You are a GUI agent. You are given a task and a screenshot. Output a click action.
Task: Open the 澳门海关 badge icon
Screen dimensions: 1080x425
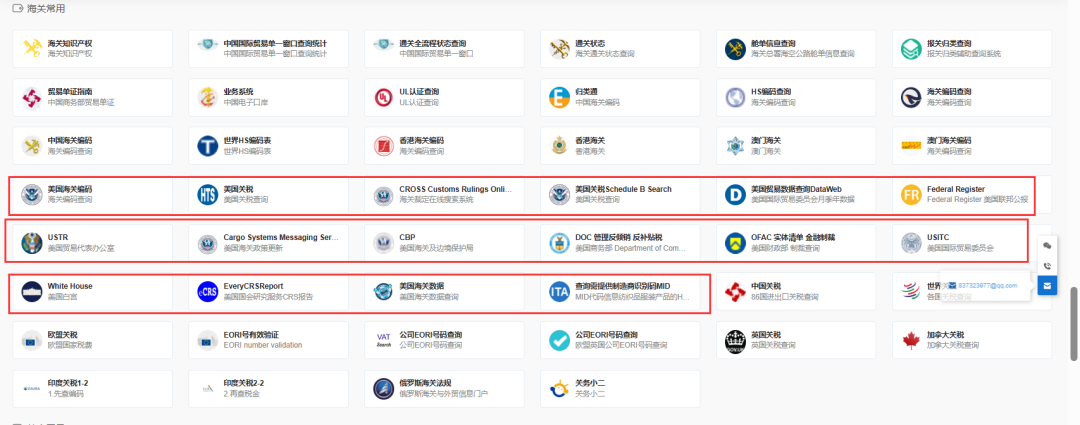click(736, 146)
